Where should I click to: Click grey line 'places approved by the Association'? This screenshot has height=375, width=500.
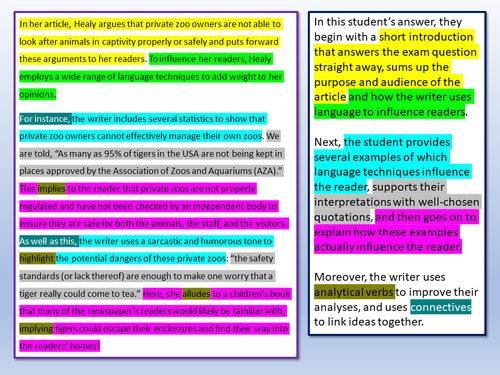151,171
